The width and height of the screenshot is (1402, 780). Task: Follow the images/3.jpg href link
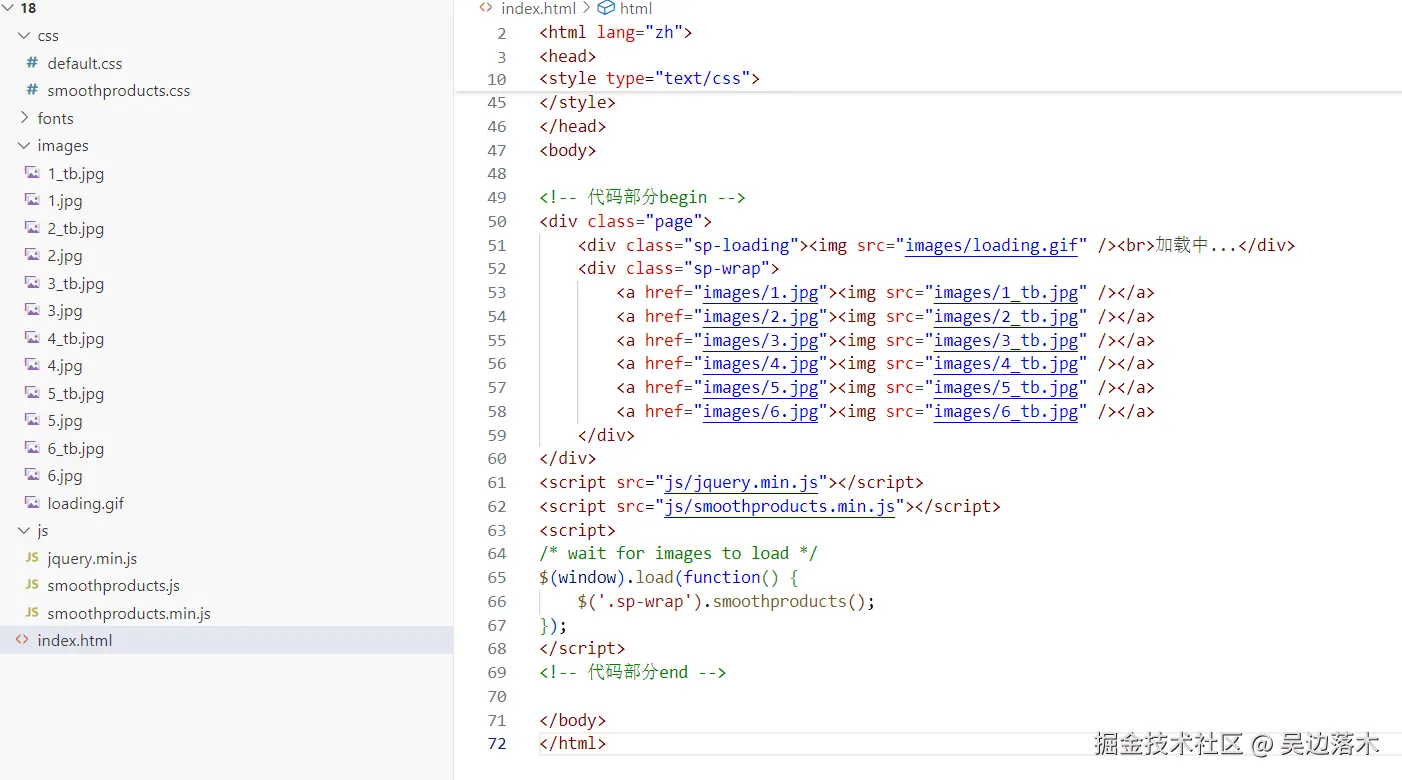760,340
